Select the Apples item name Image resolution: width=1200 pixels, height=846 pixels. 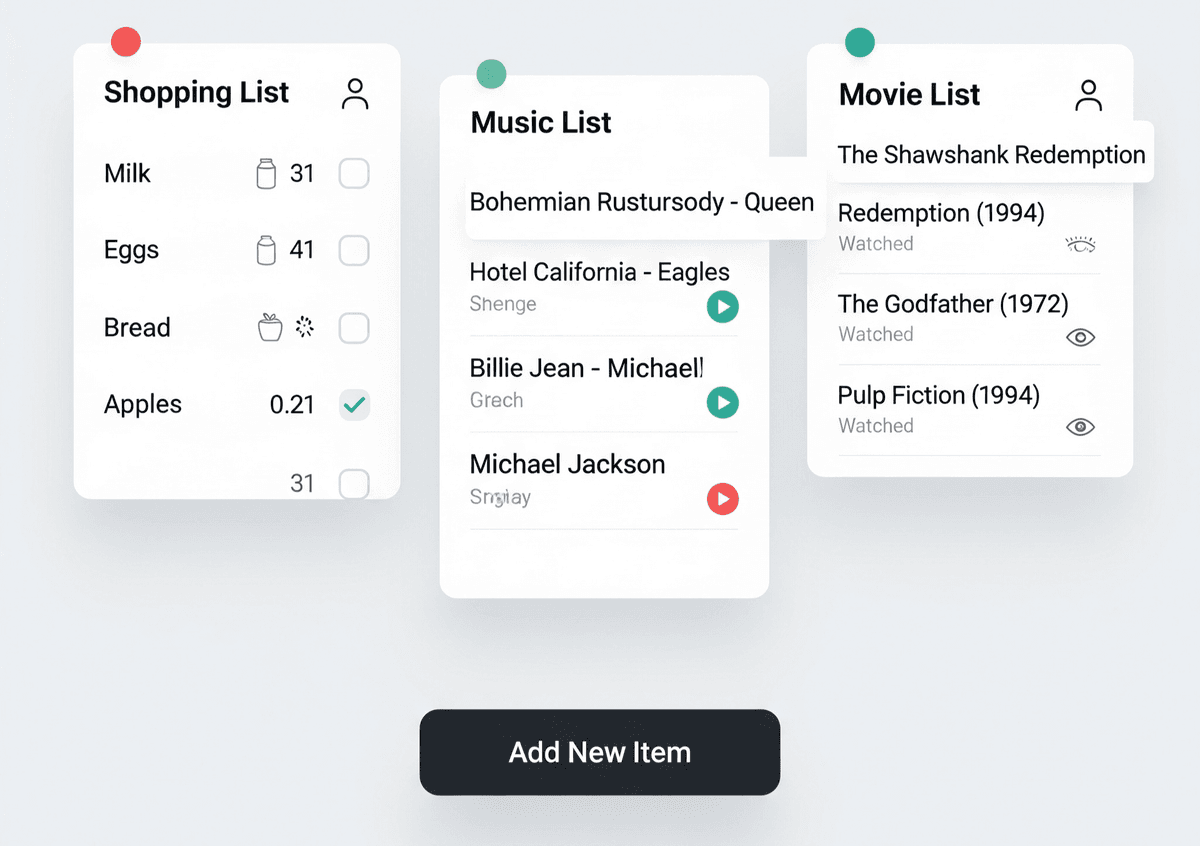(143, 405)
